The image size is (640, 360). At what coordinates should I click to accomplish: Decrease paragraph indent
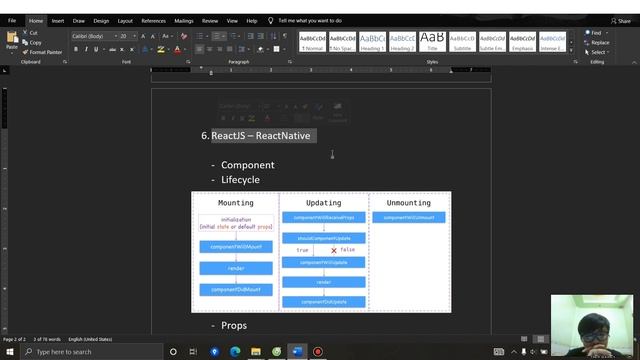[251, 36]
